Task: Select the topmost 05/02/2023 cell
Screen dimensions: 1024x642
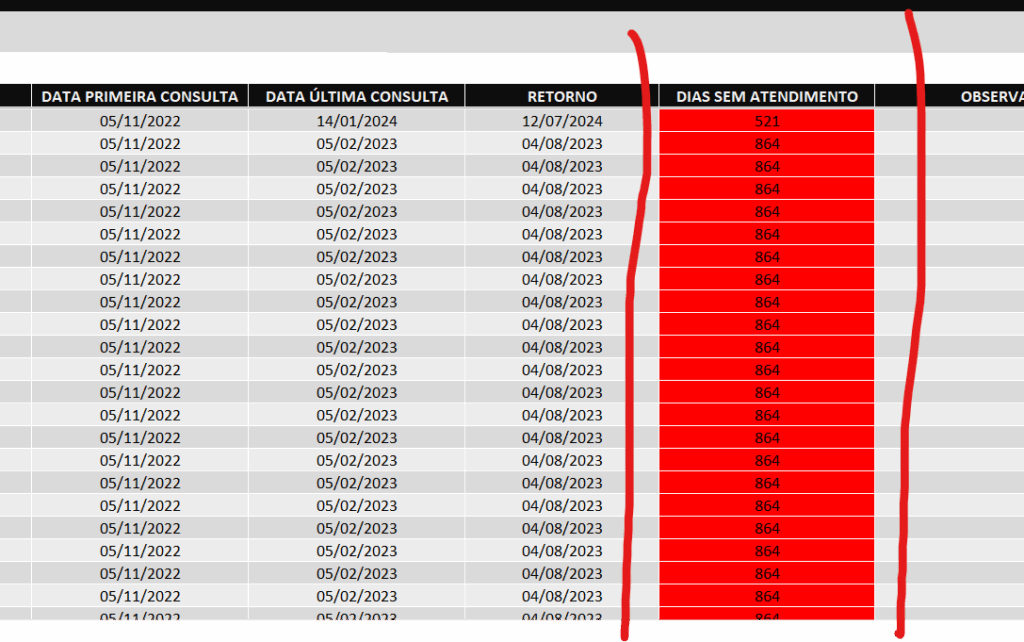Action: 356,144
